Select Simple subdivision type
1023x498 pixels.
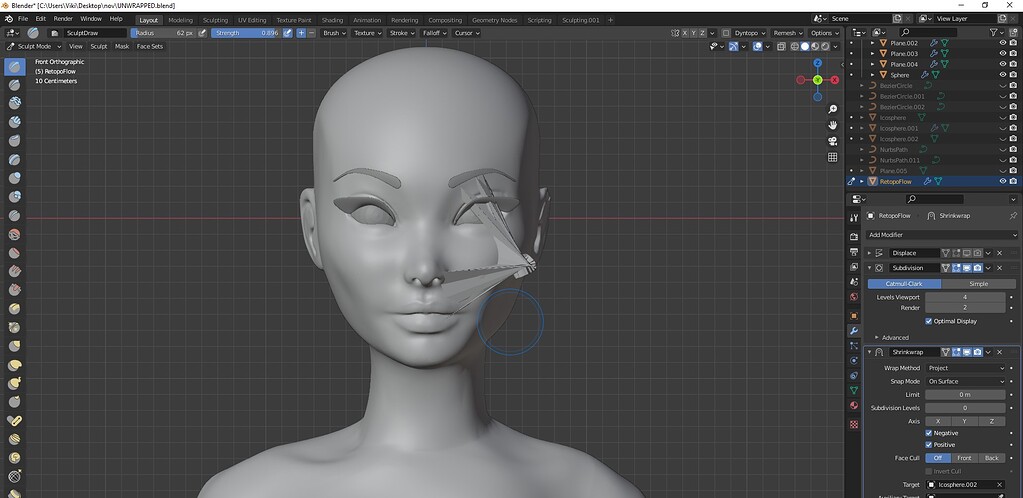tap(979, 284)
